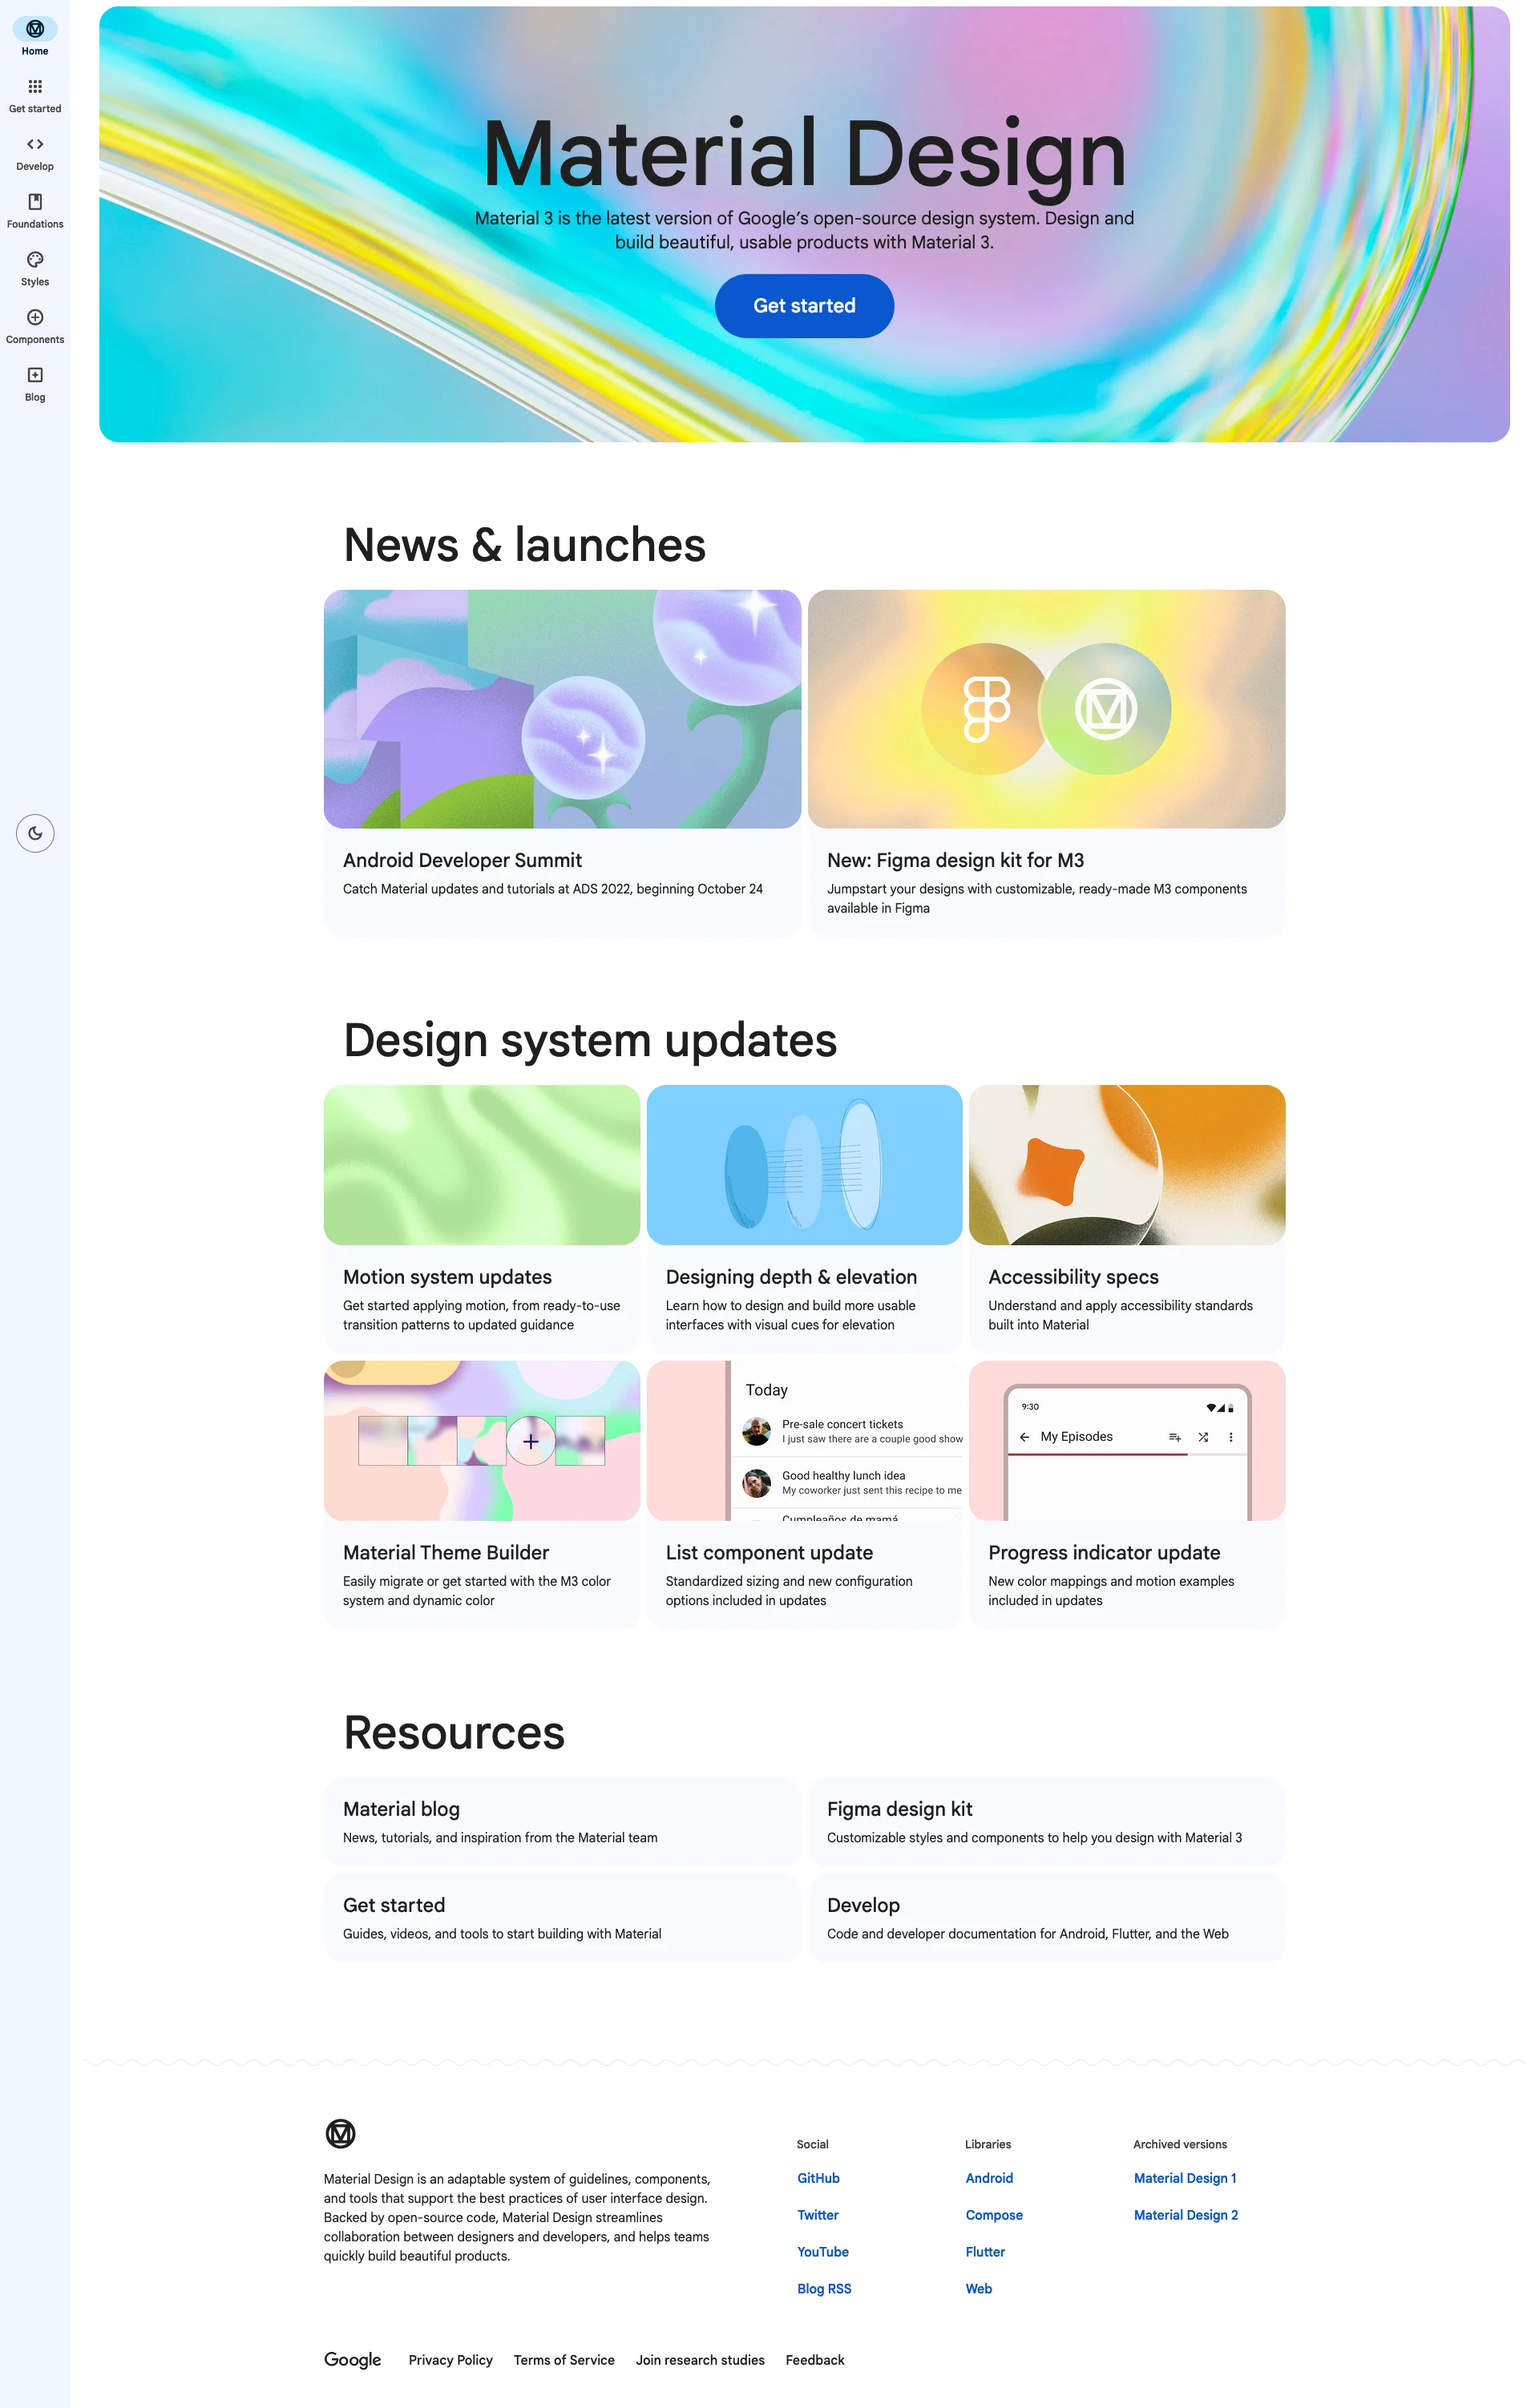
Task: Click the Motion system updates title
Action: coord(447,1277)
